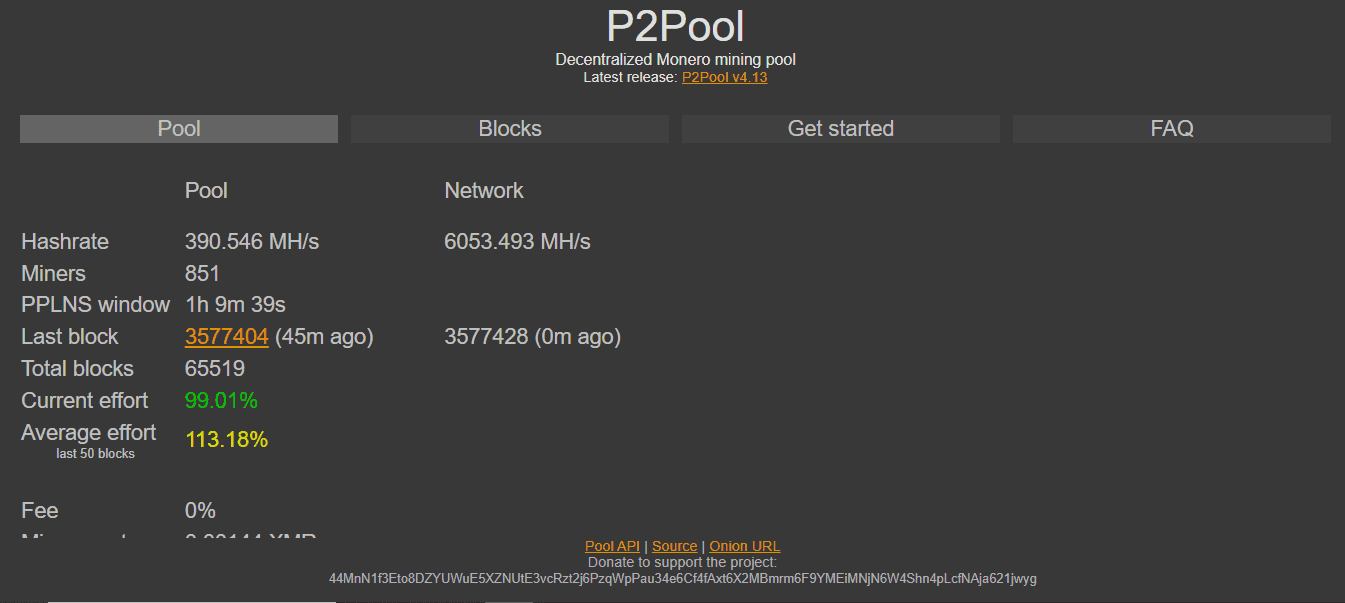Click the network hashrate value 6053.493 MH/s

click(517, 242)
